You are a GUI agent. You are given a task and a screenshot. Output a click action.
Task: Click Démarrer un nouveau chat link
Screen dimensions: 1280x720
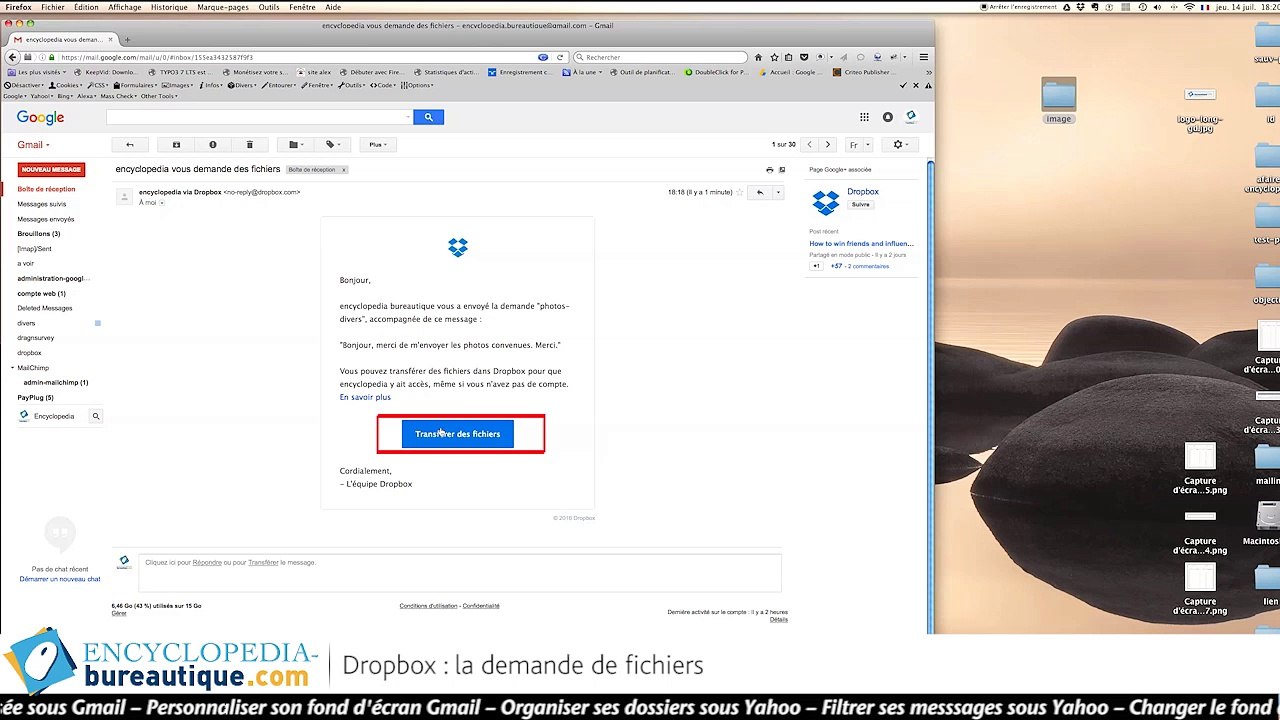coord(60,579)
